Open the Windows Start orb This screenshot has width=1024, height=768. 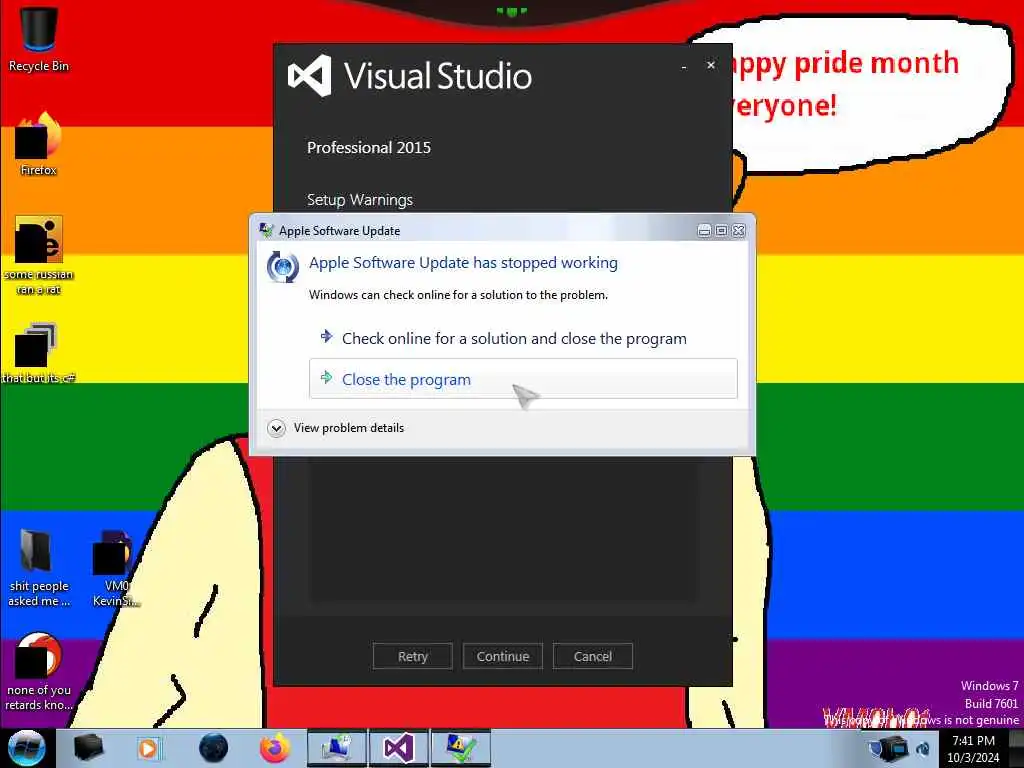point(26,748)
